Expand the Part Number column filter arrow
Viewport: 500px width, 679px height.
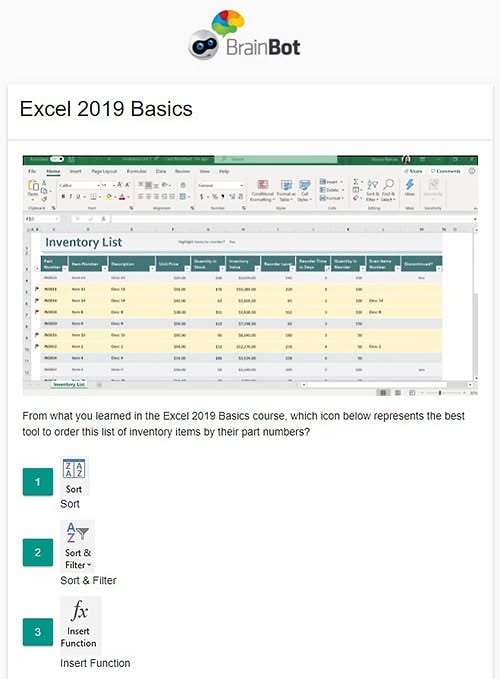click(65, 269)
